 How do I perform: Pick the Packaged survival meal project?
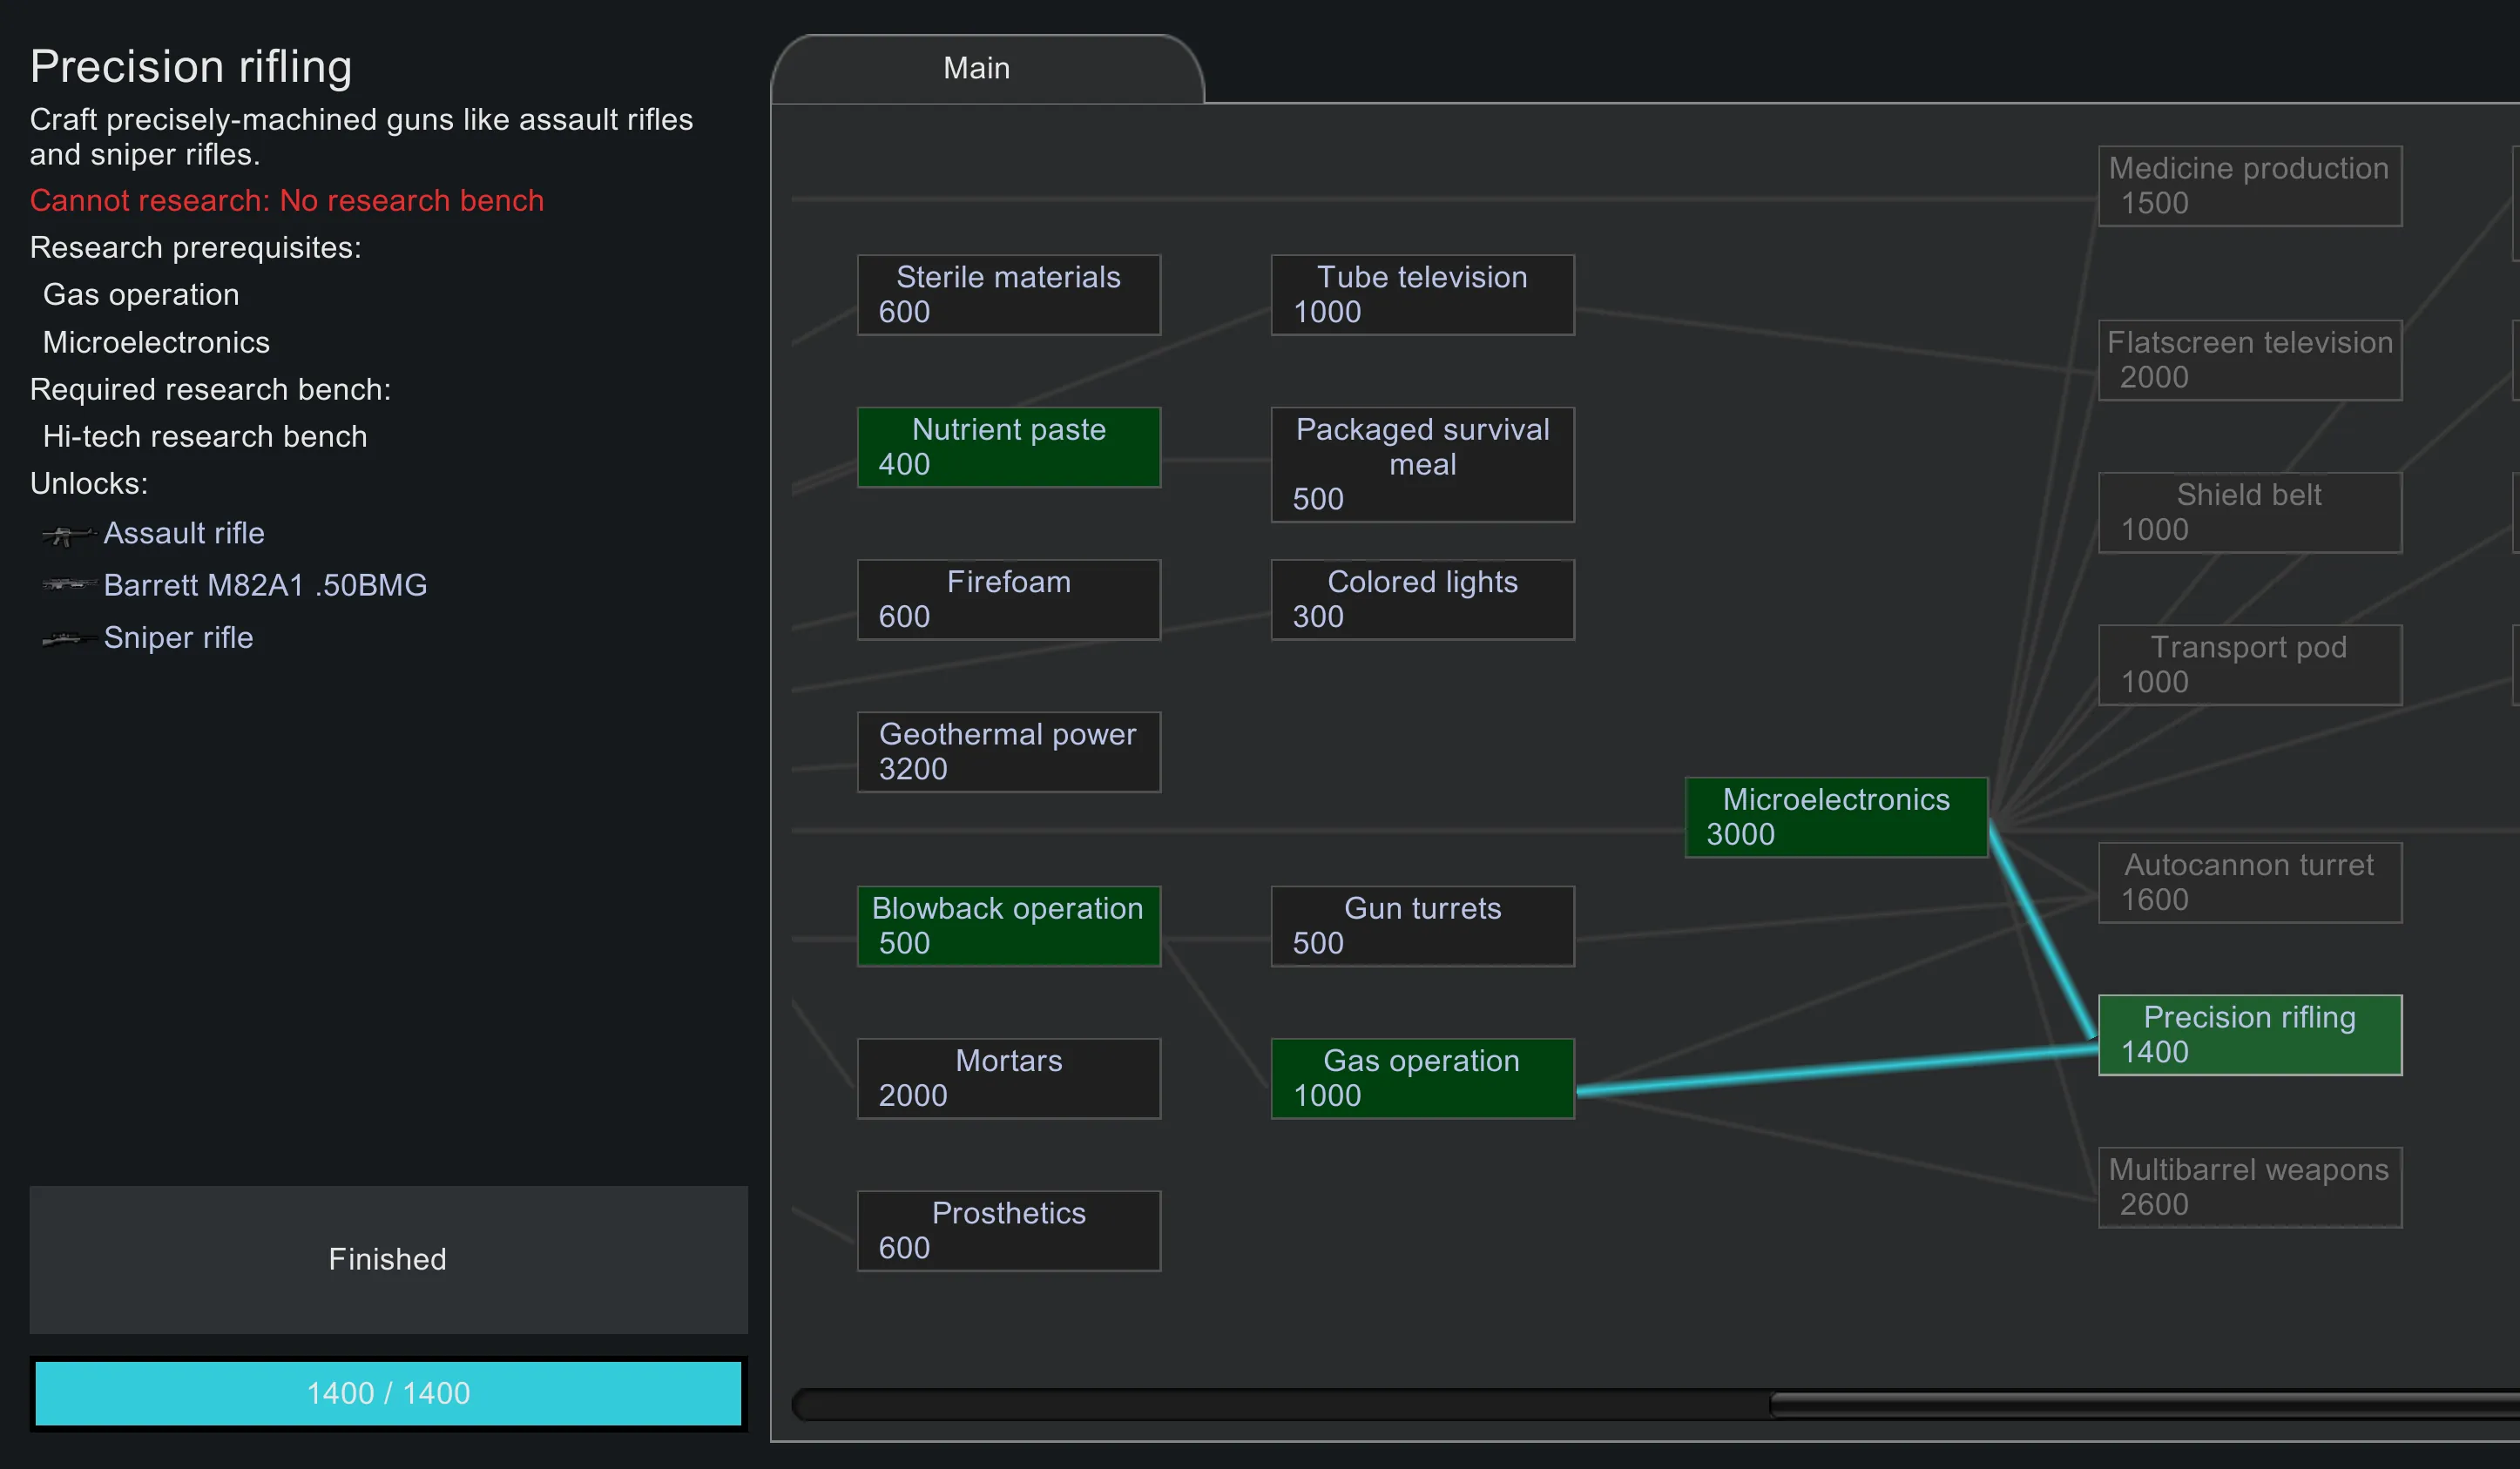(1422, 464)
